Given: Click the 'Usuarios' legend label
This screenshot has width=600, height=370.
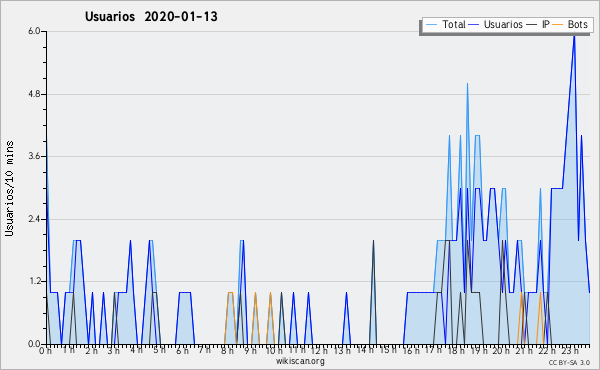Looking at the screenshot, I should tap(503, 24).
